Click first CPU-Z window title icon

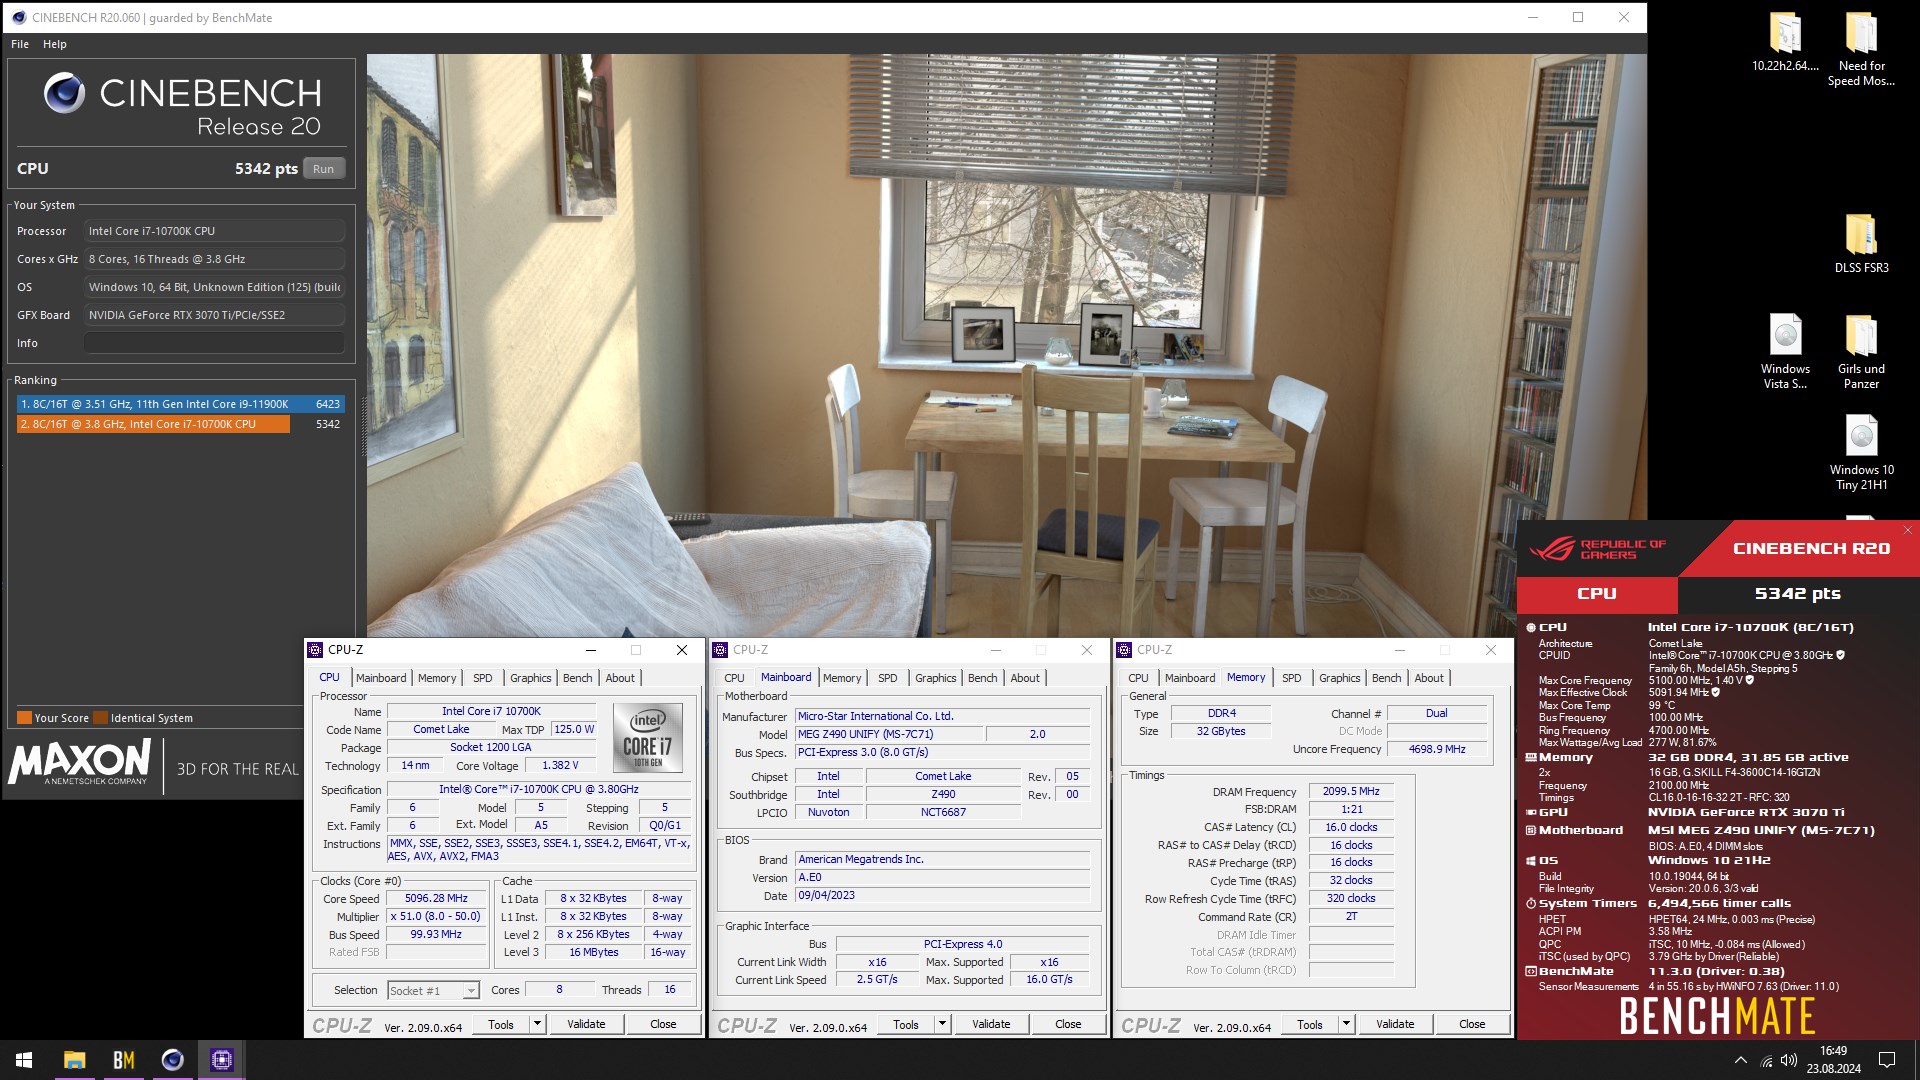click(315, 650)
